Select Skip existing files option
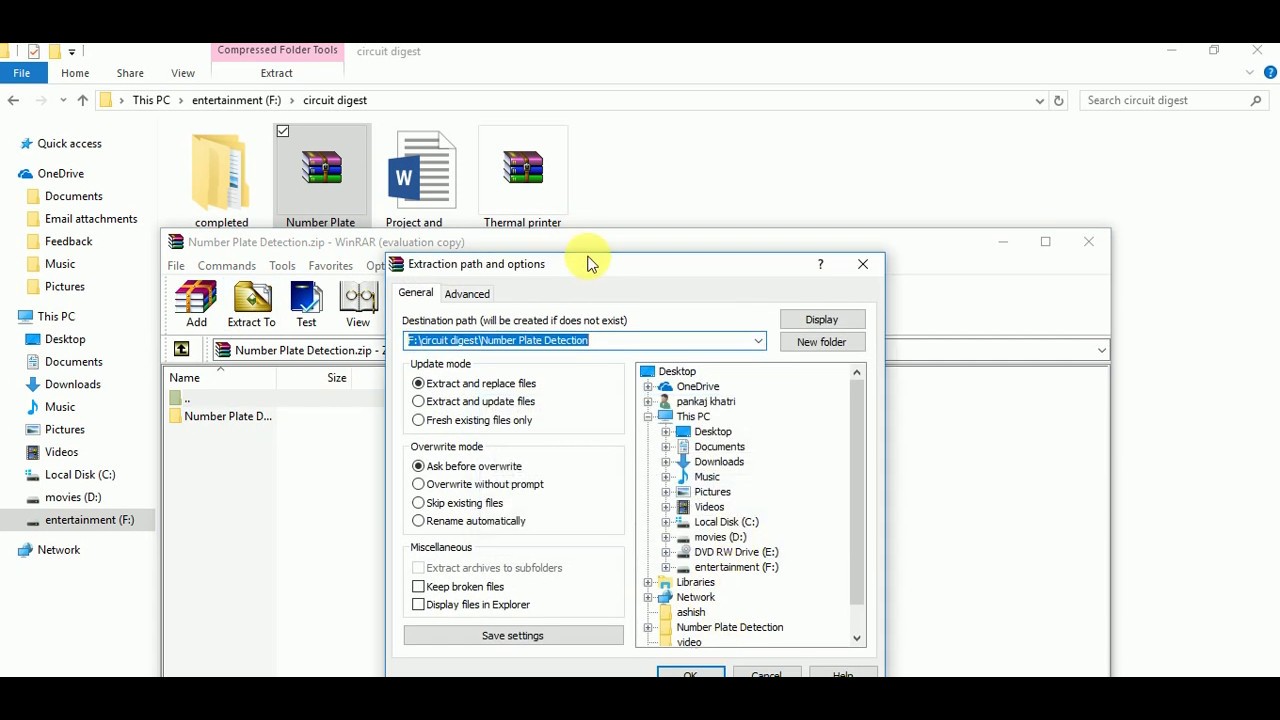The image size is (1280, 720). [x=457, y=503]
